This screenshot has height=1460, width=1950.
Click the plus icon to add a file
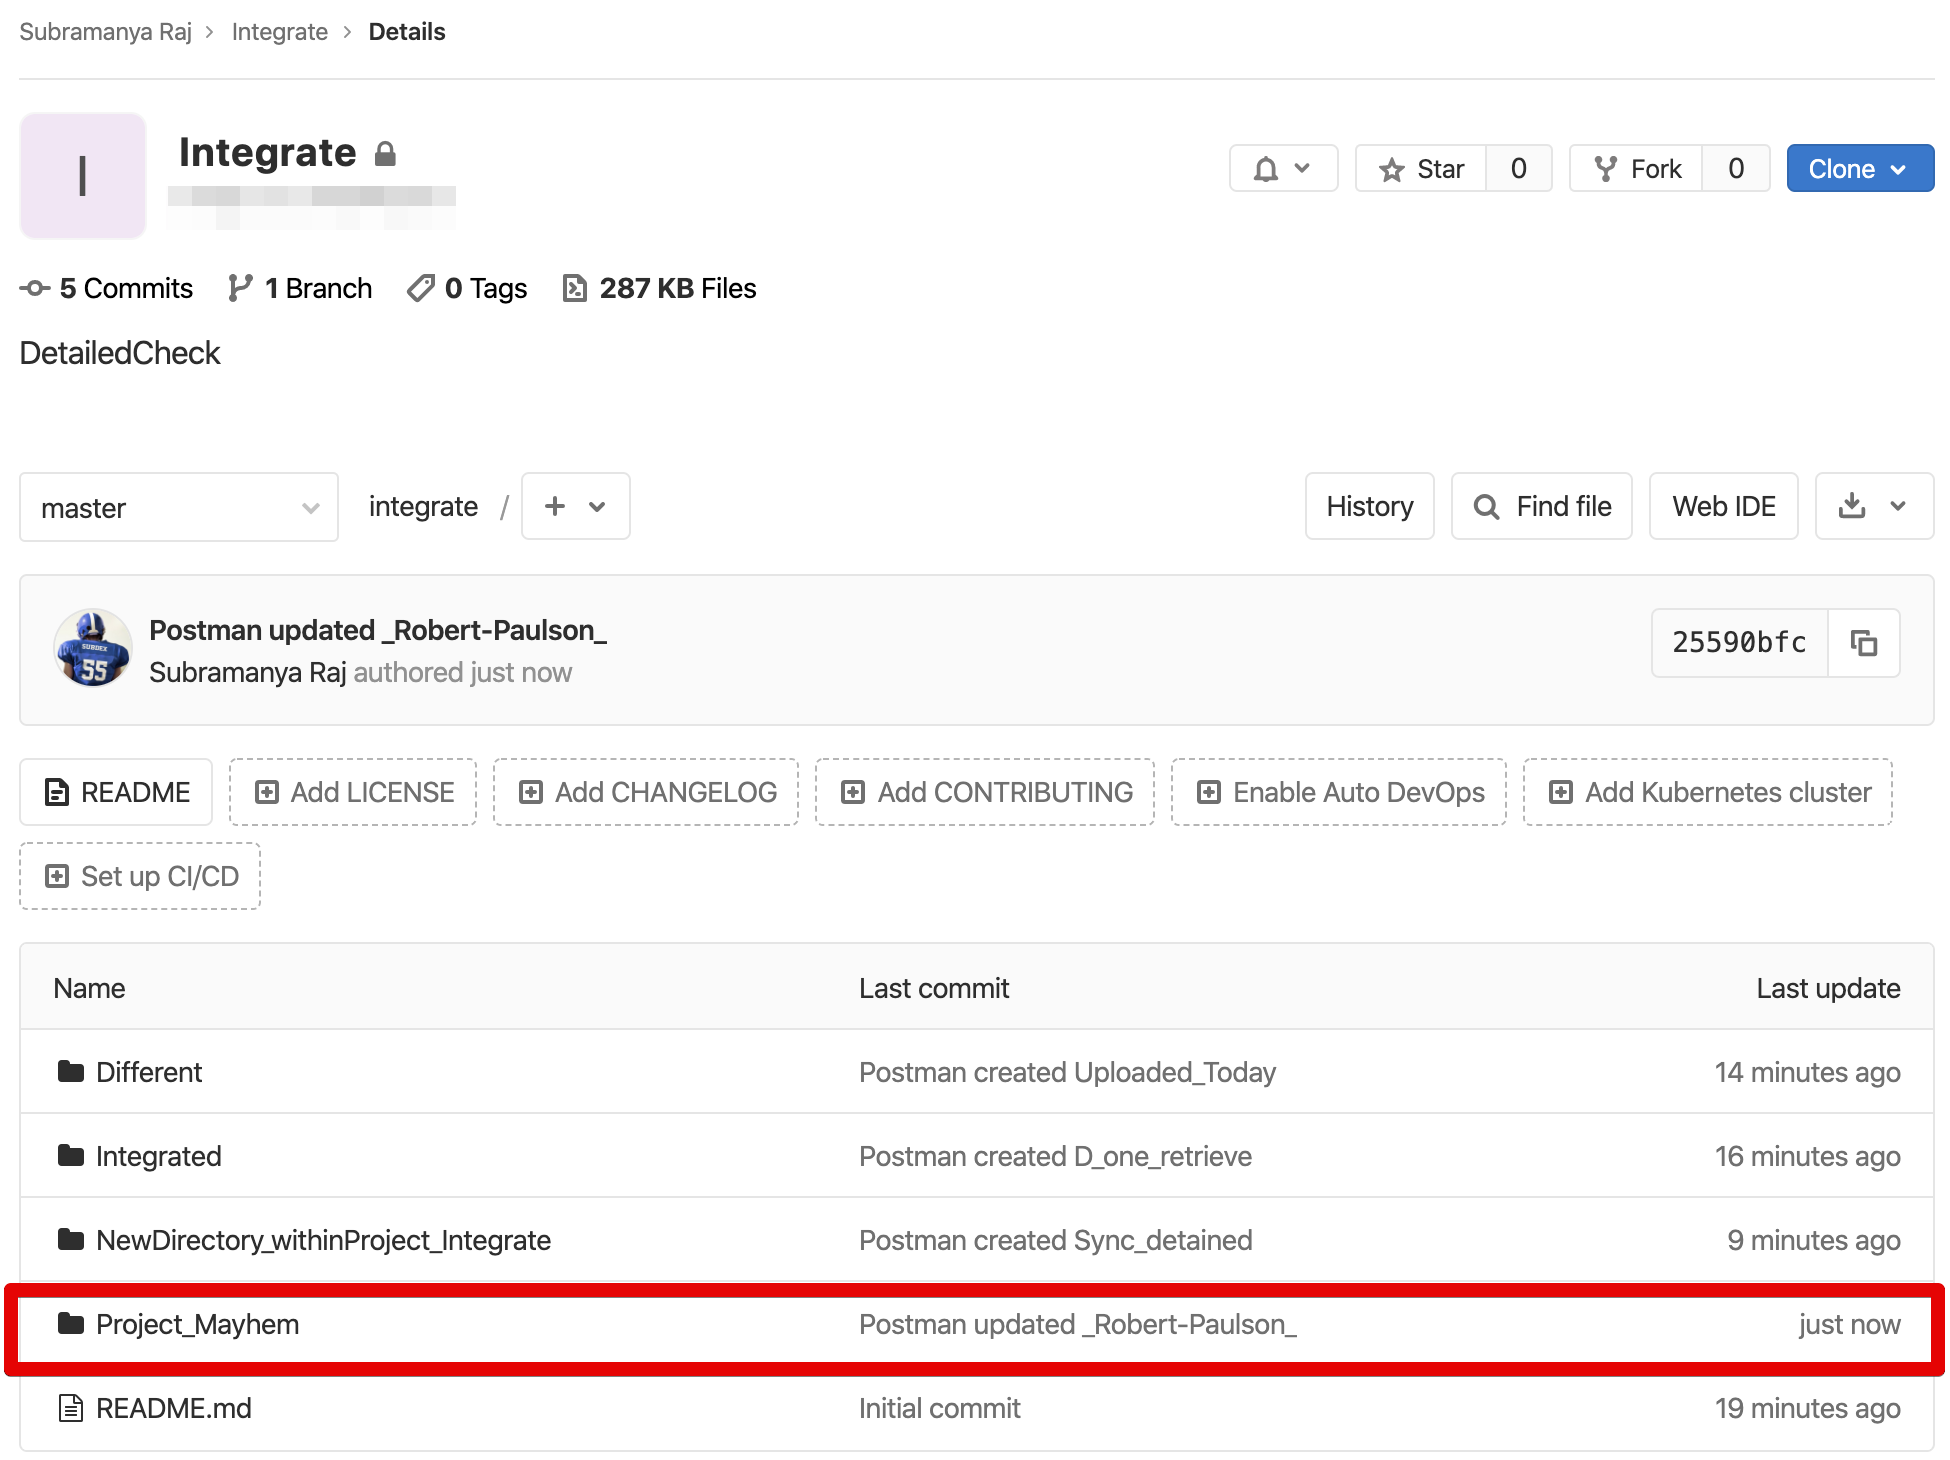pyautogui.click(x=556, y=506)
